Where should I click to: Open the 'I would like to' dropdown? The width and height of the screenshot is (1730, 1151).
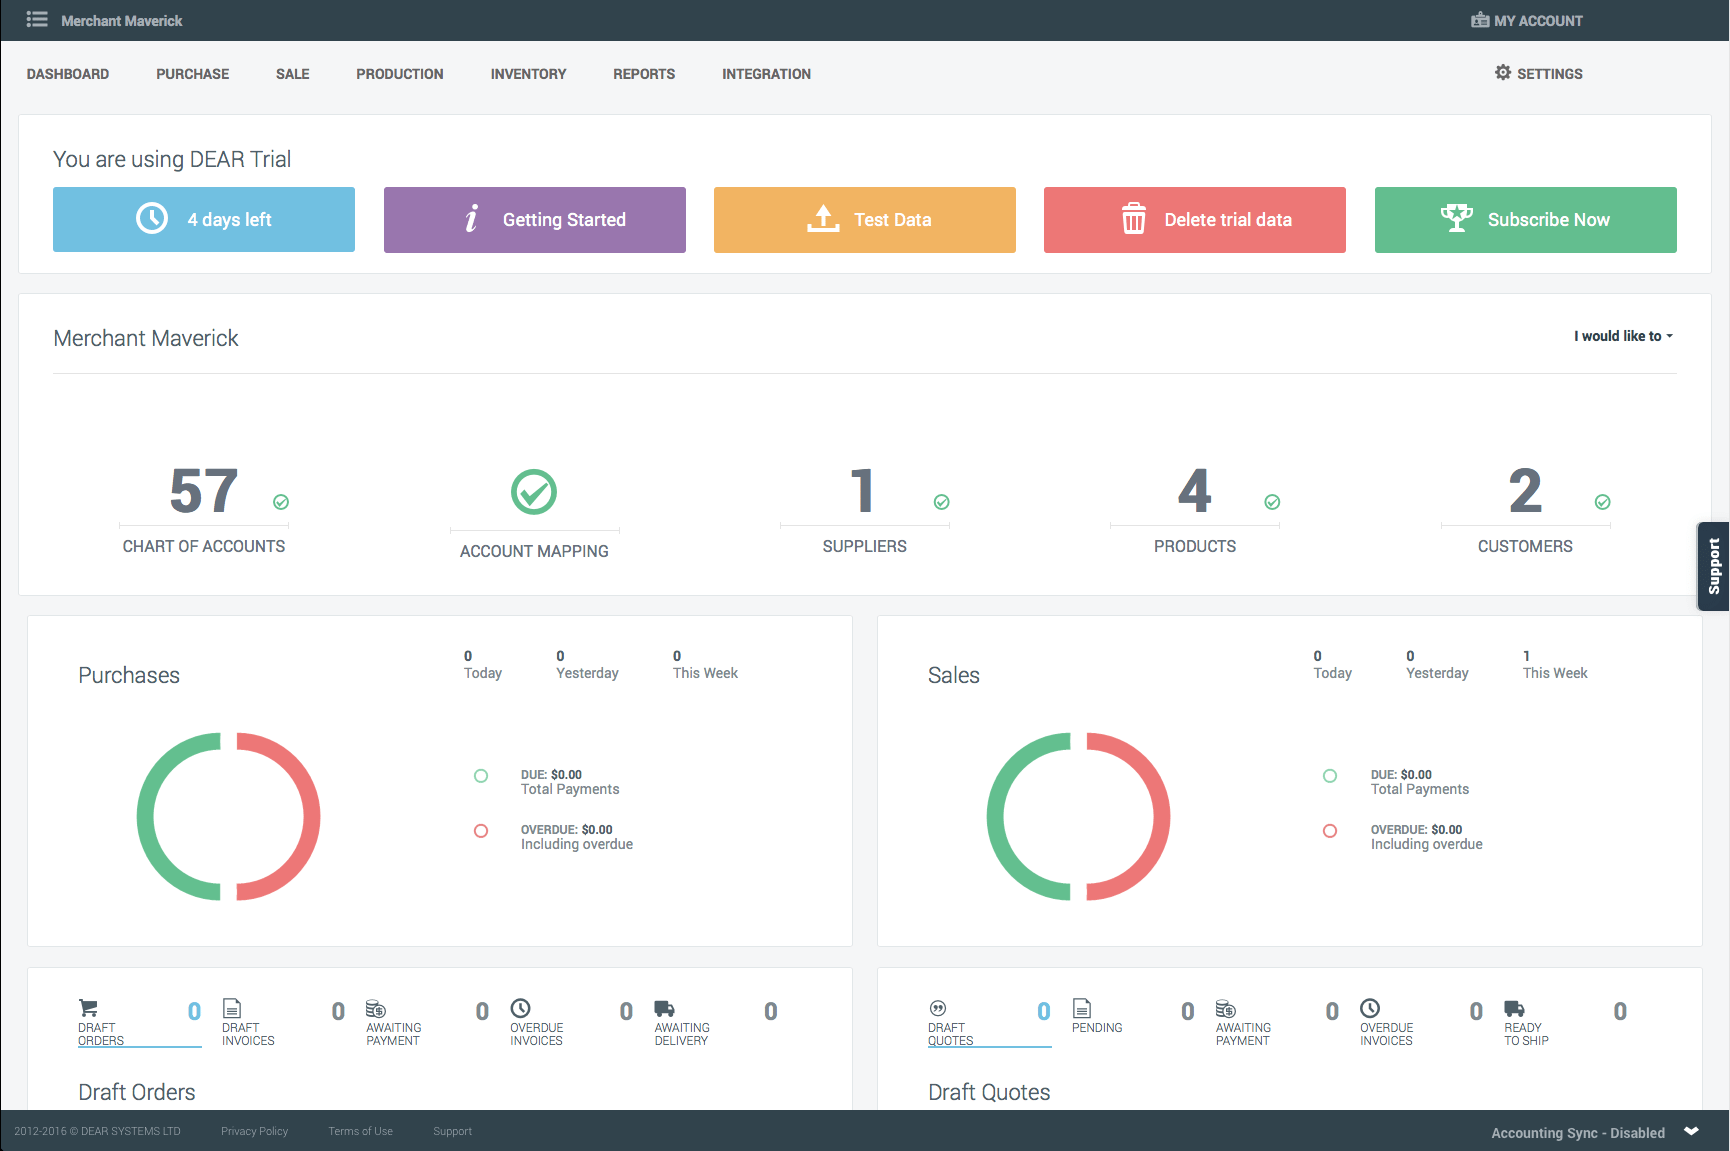tap(1623, 336)
